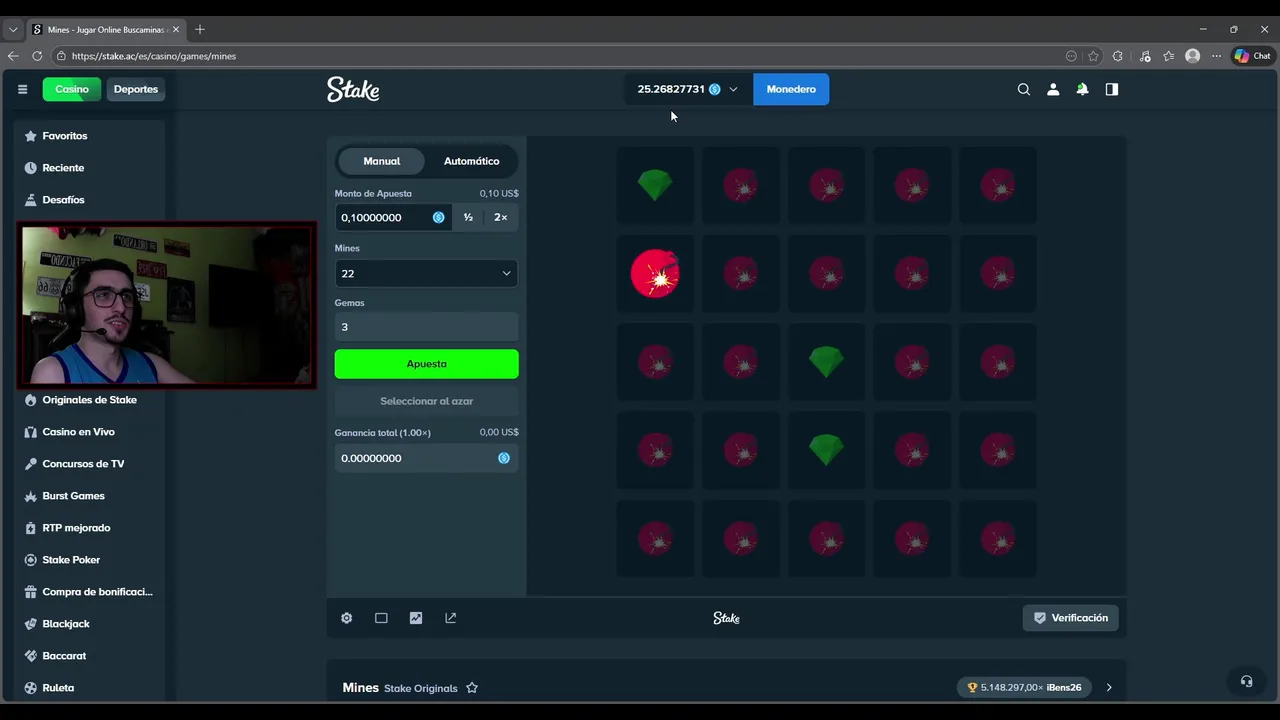Click the streamer webcam overlay
The image size is (1280, 720).
pos(167,305)
